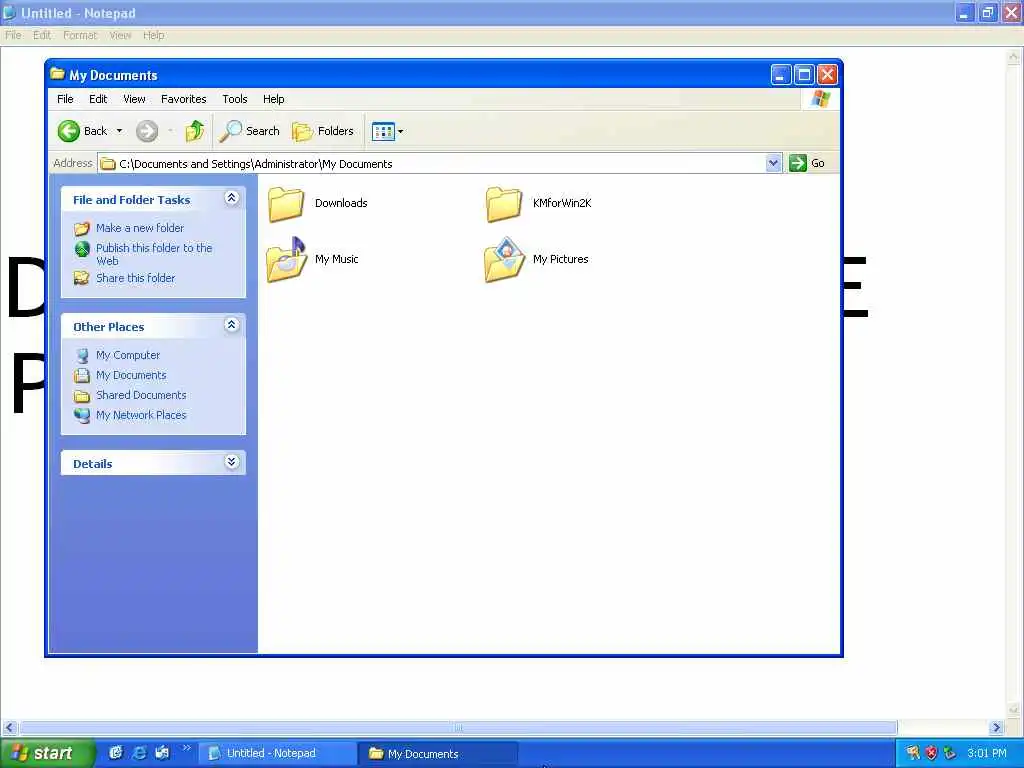This screenshot has width=1024, height=768.
Task: Collapse the File and Folder Tasks panel
Action: [231, 198]
